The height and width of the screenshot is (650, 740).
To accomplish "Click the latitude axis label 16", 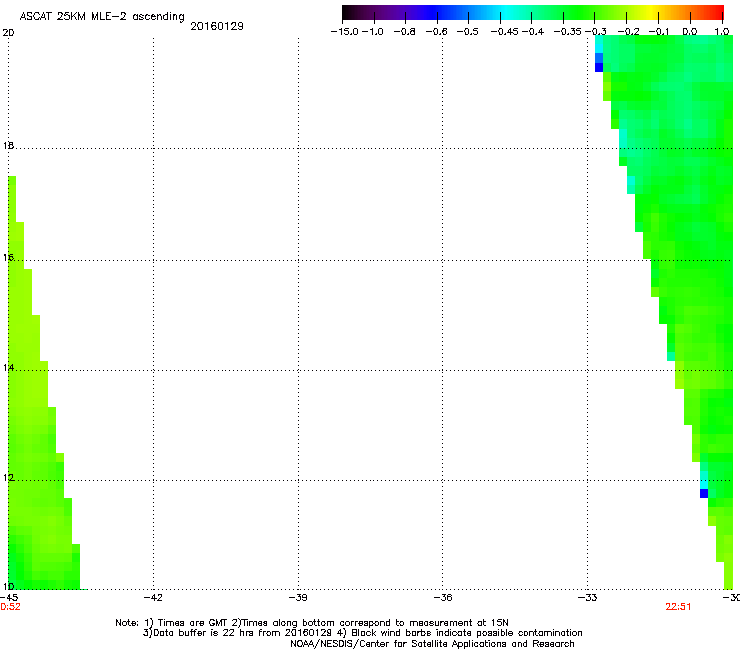I will tap(8, 258).
